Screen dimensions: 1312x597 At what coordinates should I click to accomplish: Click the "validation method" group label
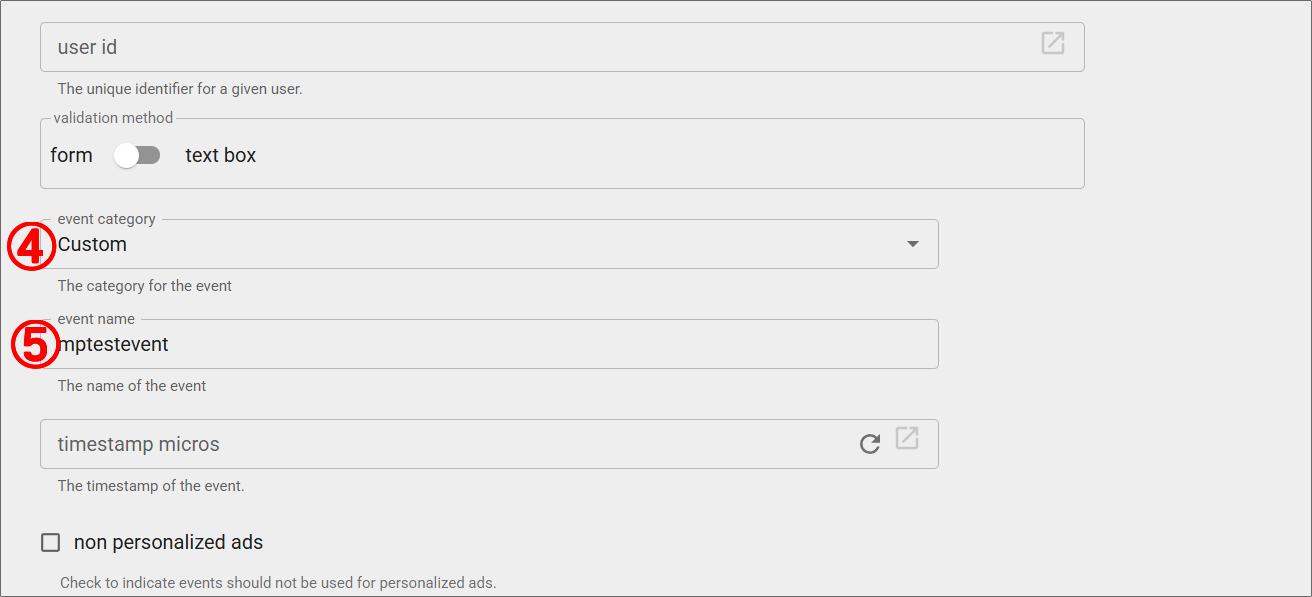coord(113,118)
